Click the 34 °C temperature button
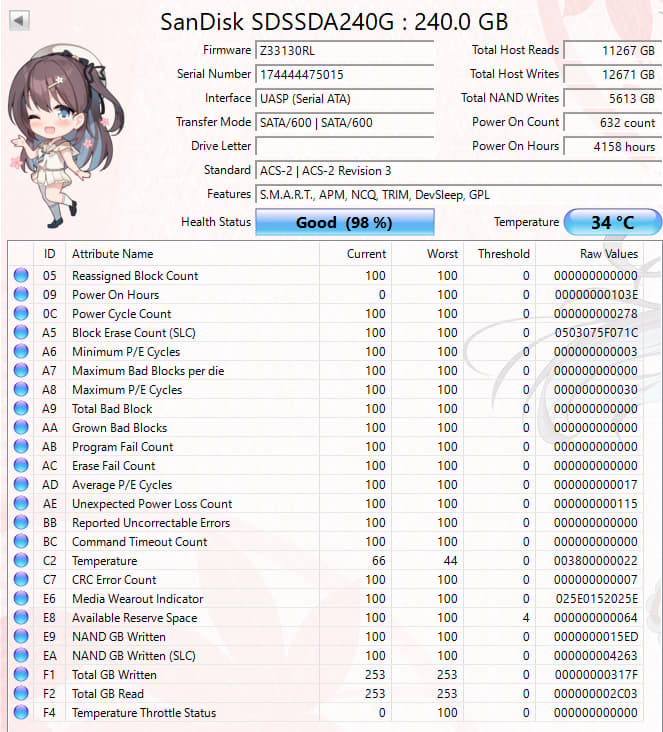This screenshot has height=732, width=663. 613,222
